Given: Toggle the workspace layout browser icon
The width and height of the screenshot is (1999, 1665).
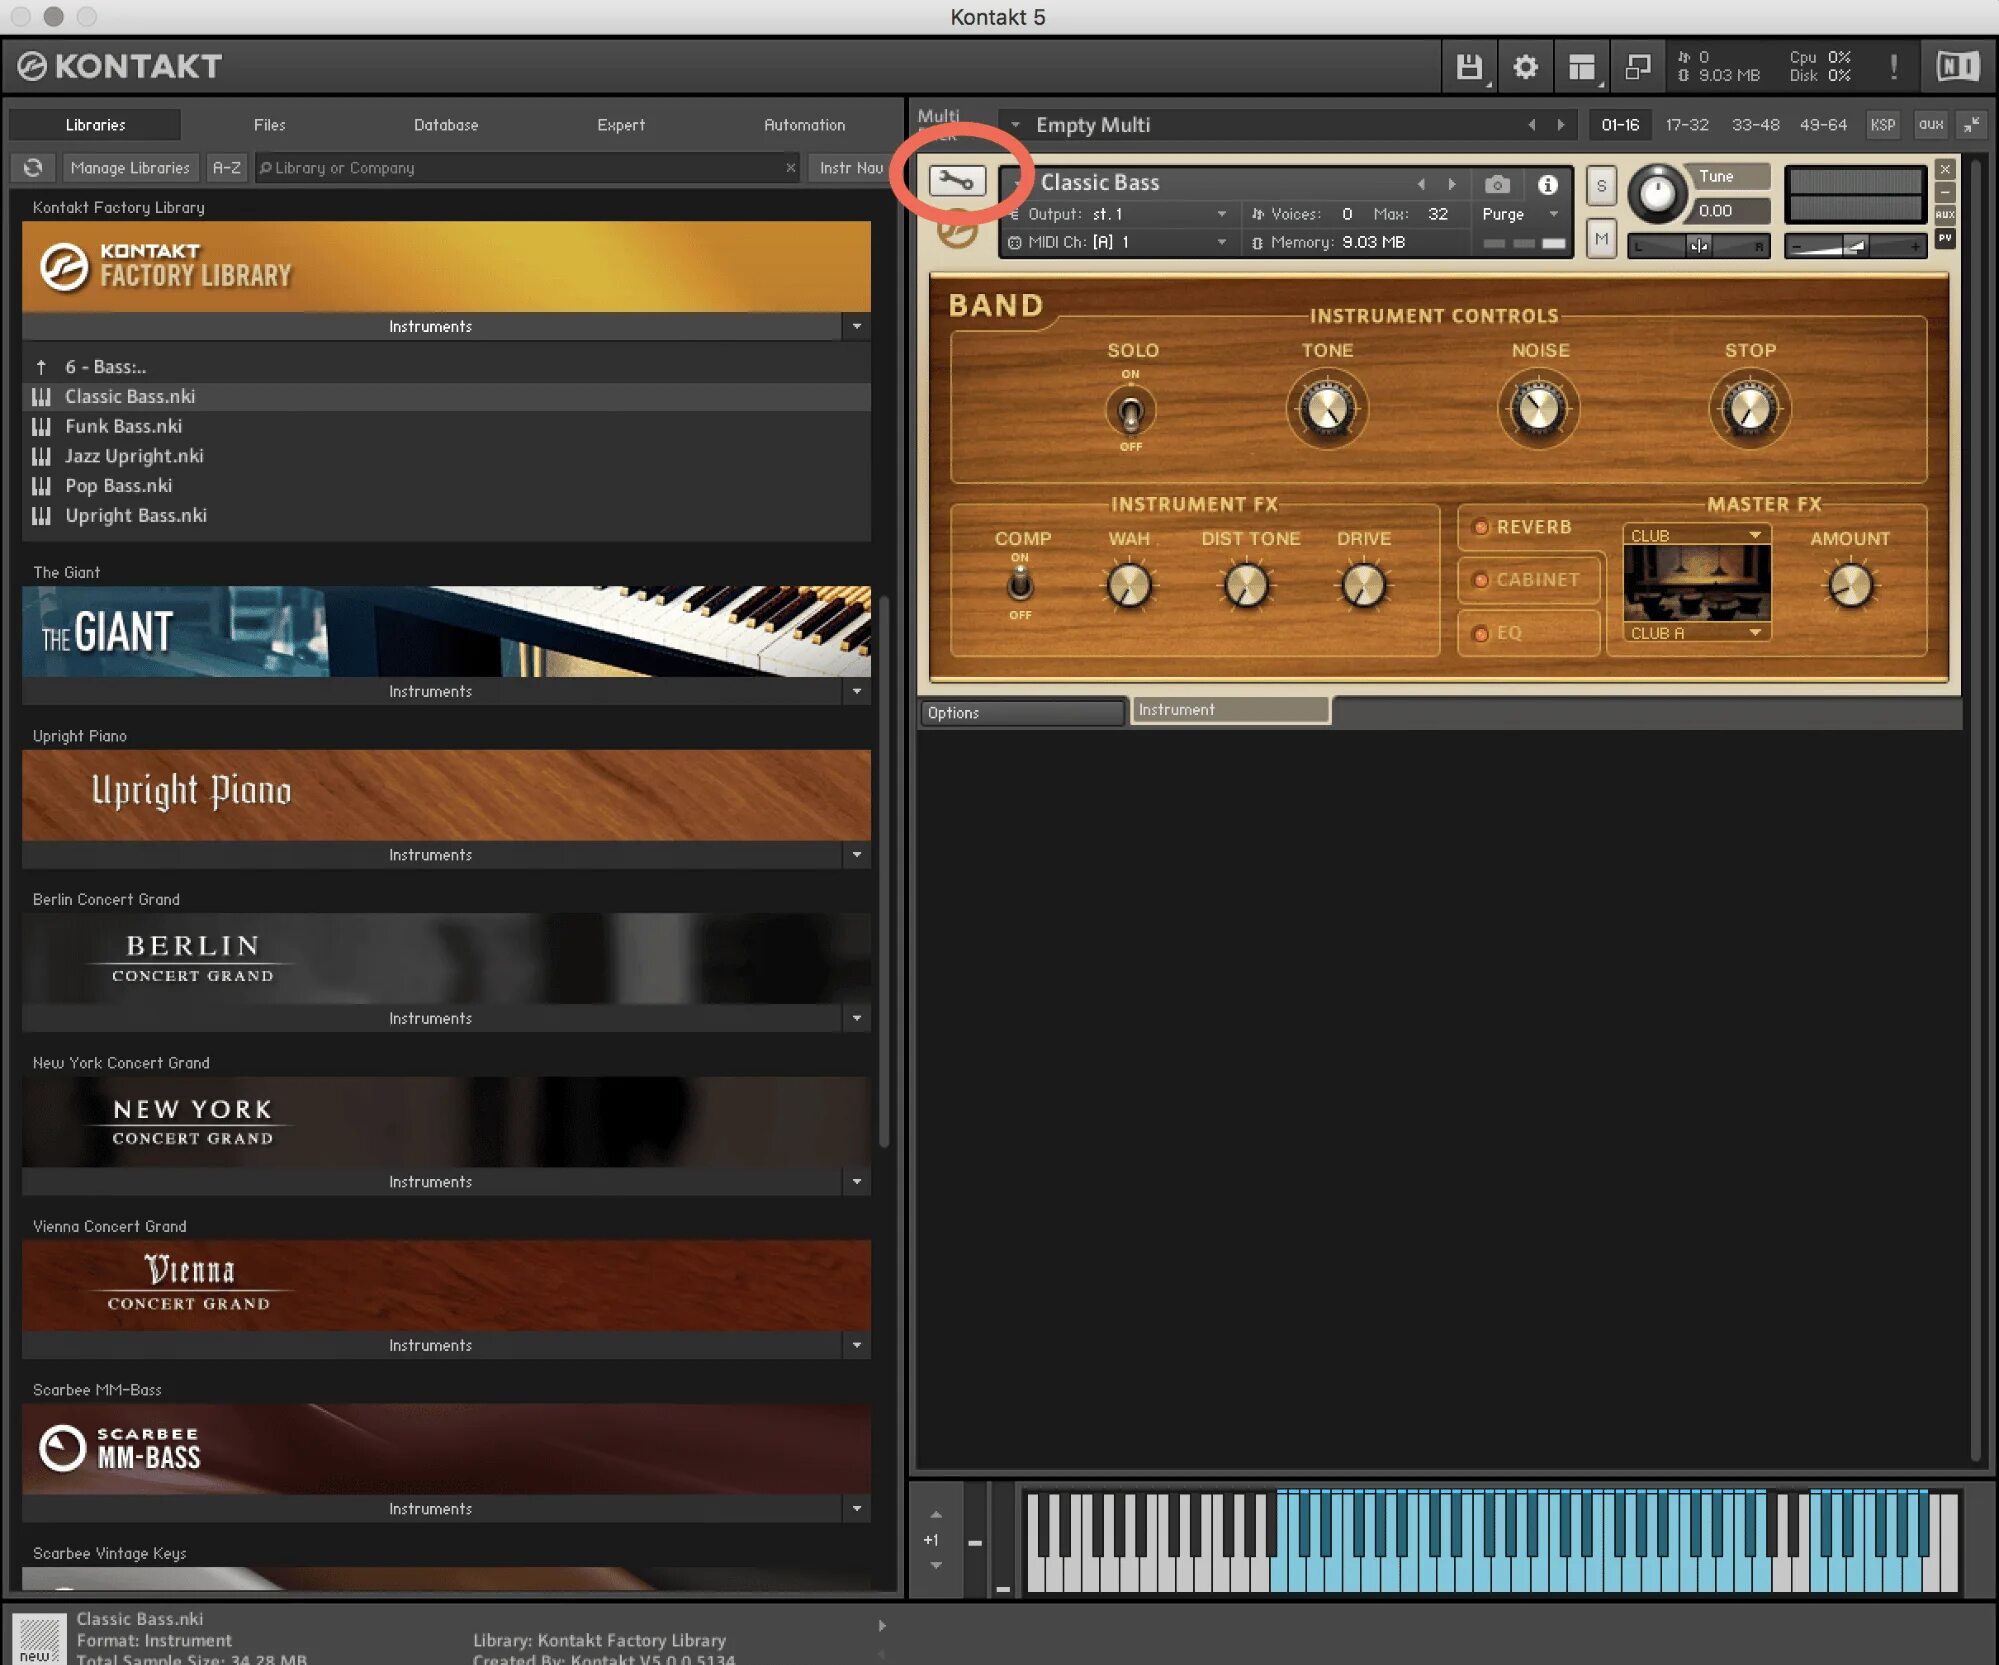Looking at the screenshot, I should [1581, 67].
